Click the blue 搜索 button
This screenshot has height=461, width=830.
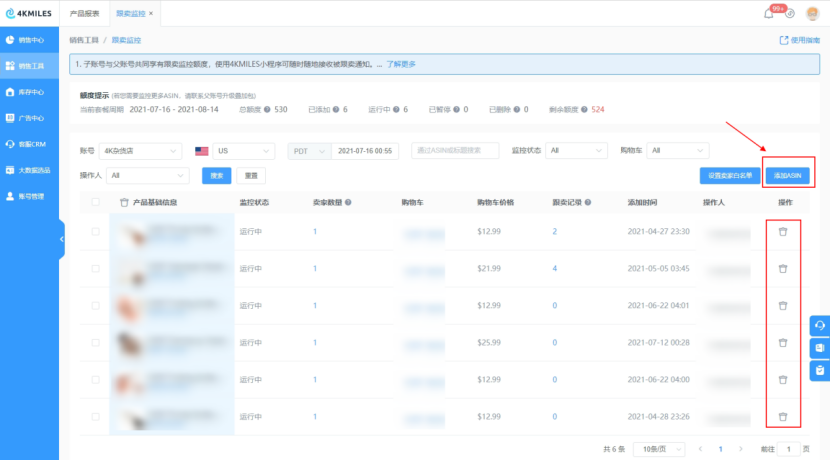tap(216, 176)
